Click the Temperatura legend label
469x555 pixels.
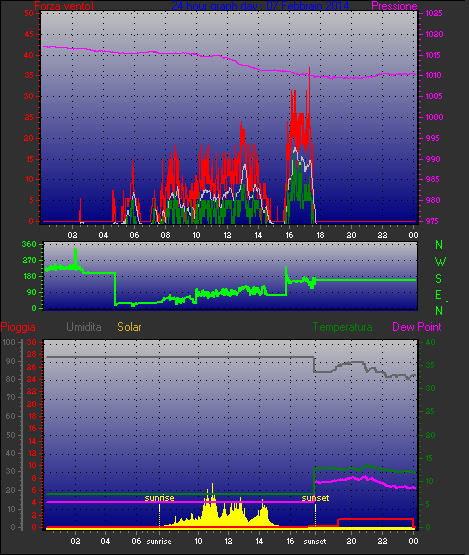click(x=342, y=327)
